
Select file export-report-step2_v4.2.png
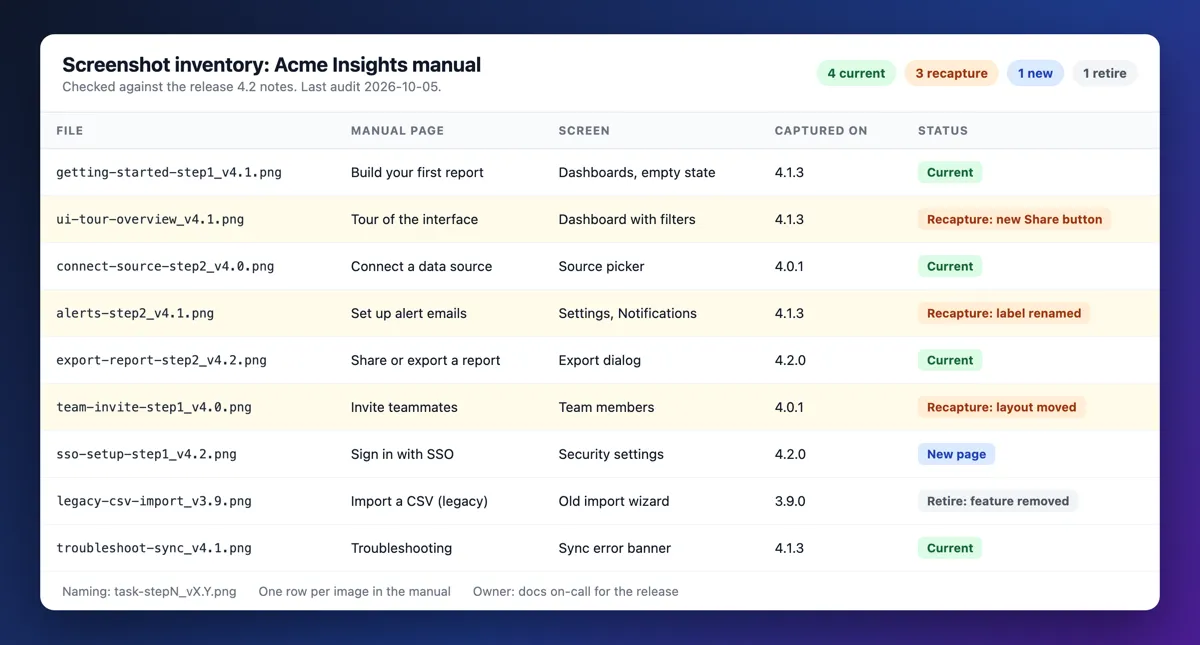(x=161, y=360)
